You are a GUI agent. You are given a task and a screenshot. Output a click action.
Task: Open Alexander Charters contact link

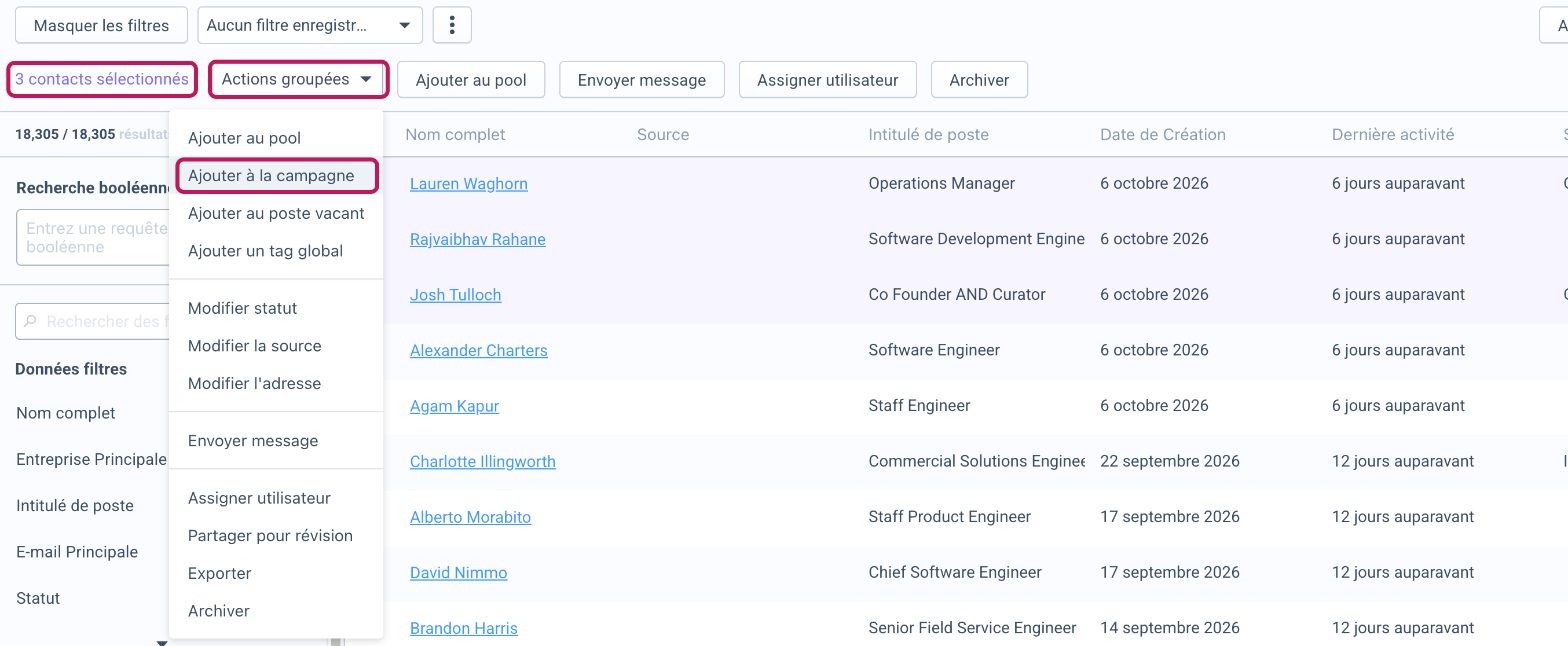coord(479,350)
